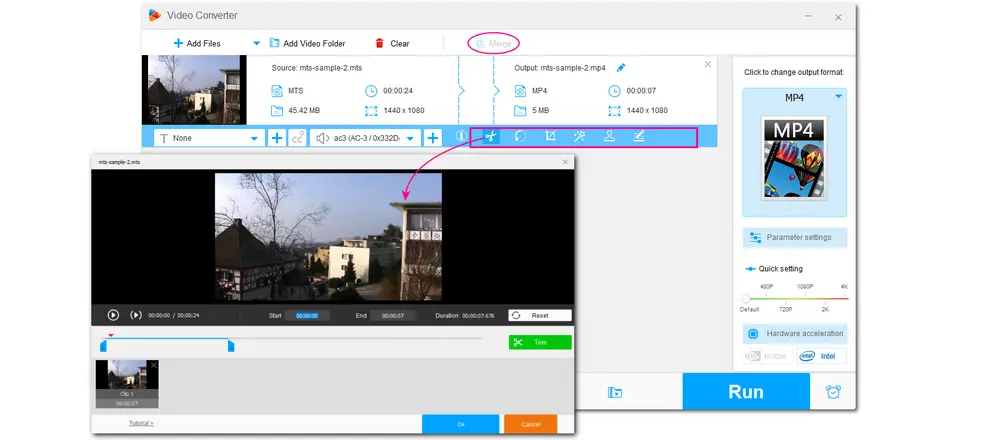Open the Watermark stamp tool
1000x440 pixels.
pos(609,137)
